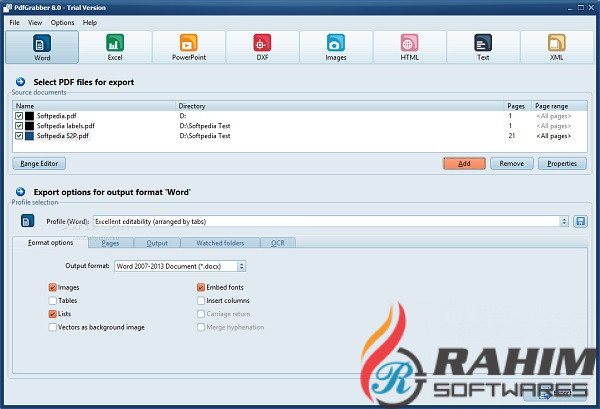Click the file icon beside Softpedia labels.pdf
This screenshot has height=409, width=600.
pyautogui.click(x=29, y=126)
